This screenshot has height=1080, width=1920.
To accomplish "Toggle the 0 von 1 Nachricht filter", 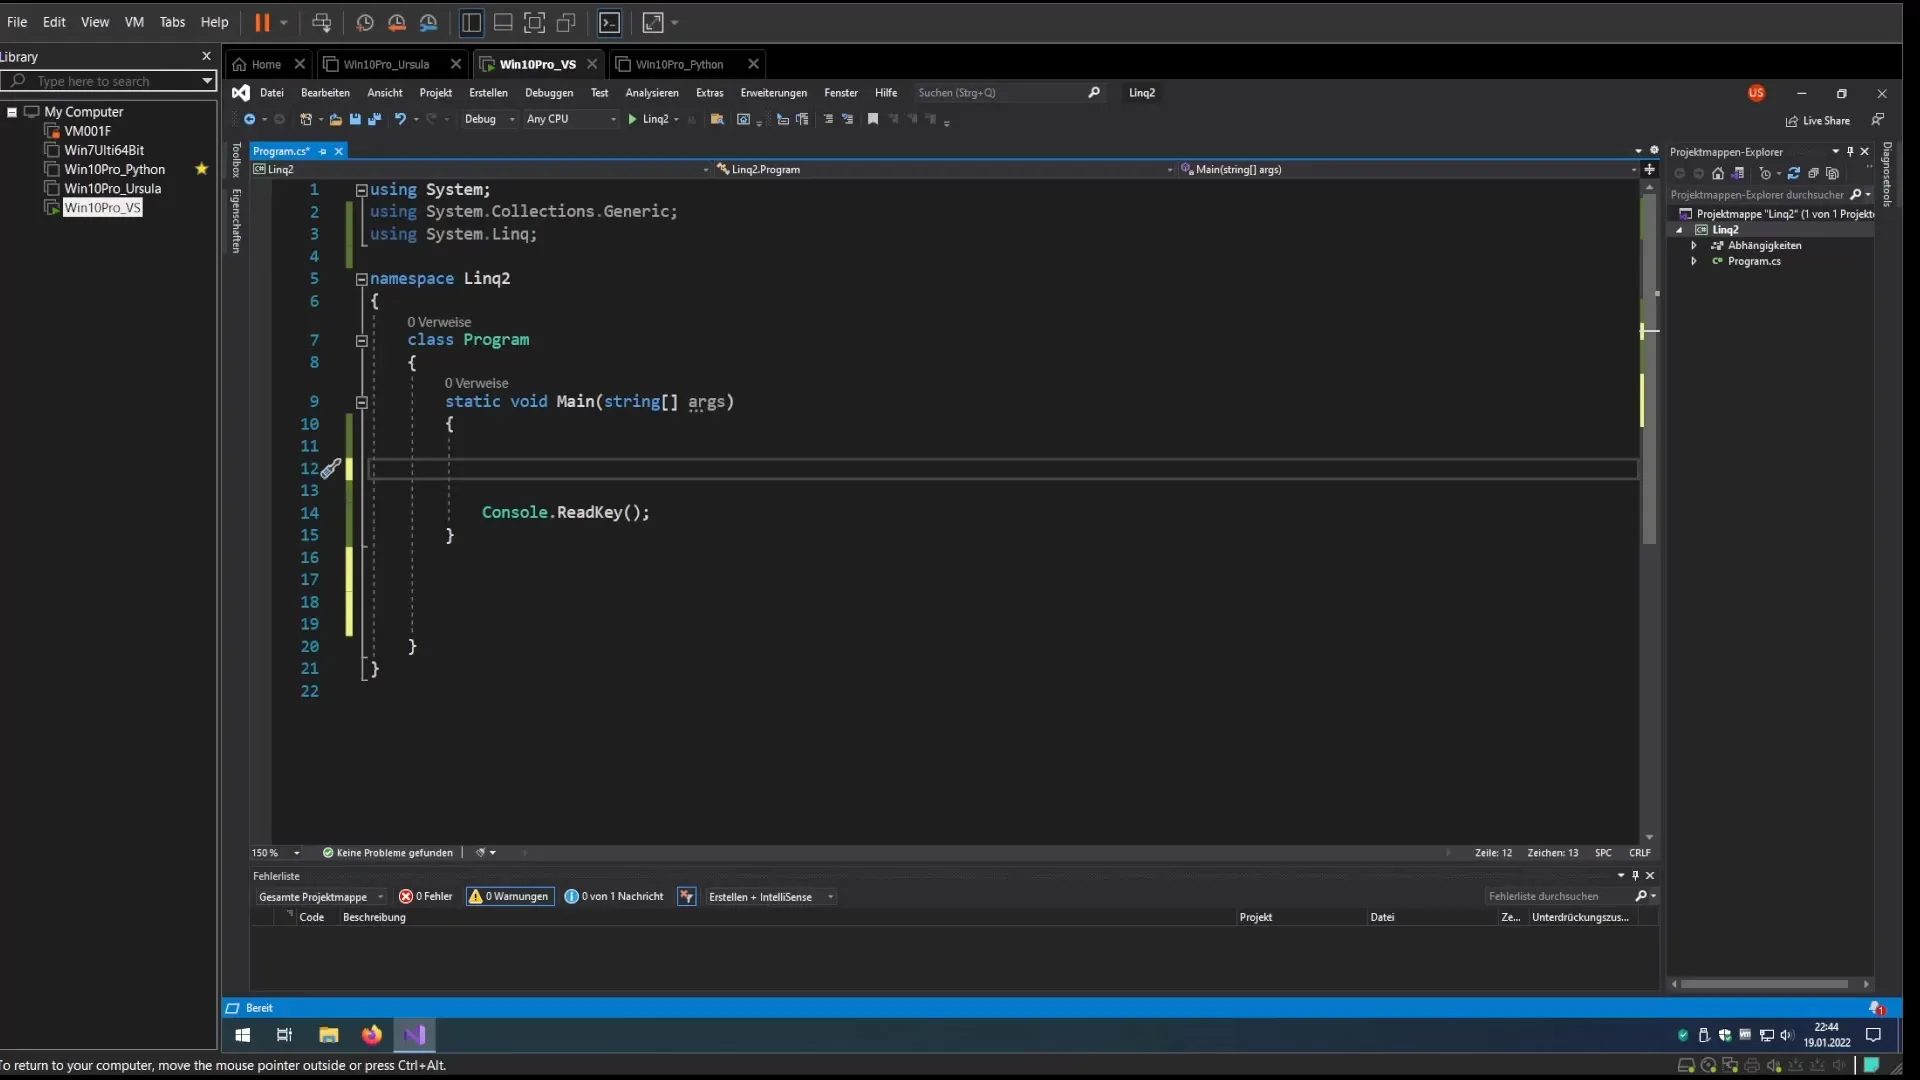I will point(614,897).
